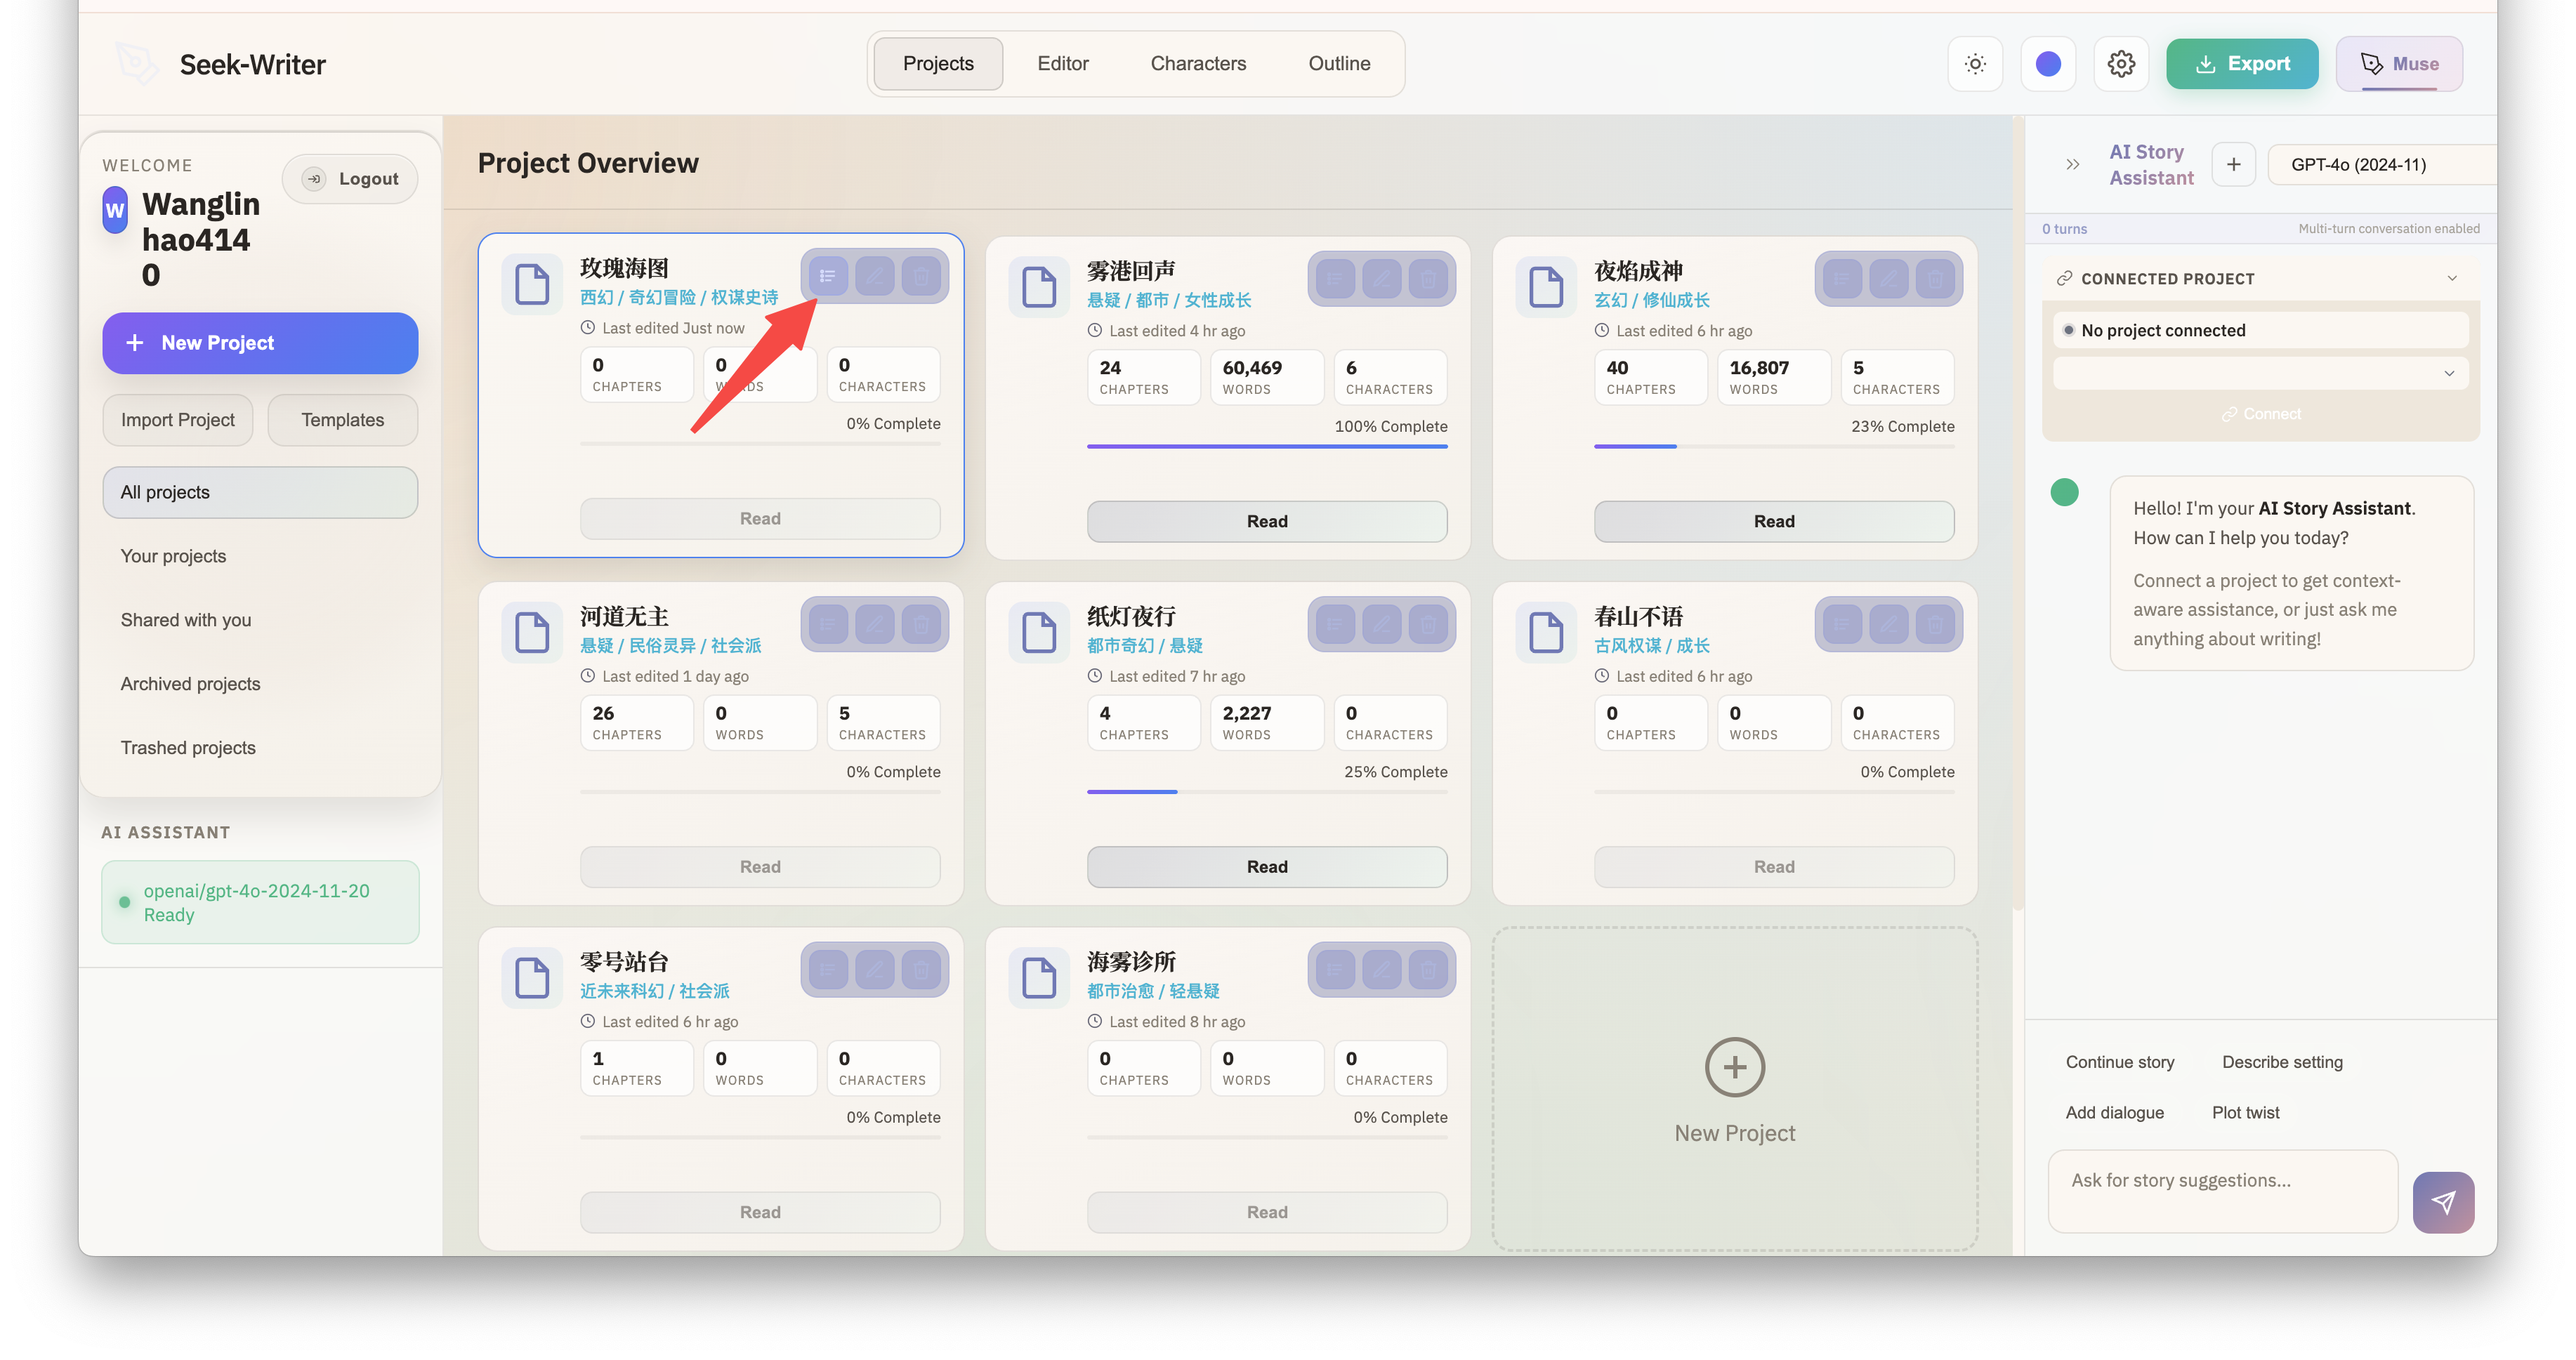Click plus icon to start new AI conversation
Viewport: 2576px width, 1360px height.
(x=2233, y=165)
